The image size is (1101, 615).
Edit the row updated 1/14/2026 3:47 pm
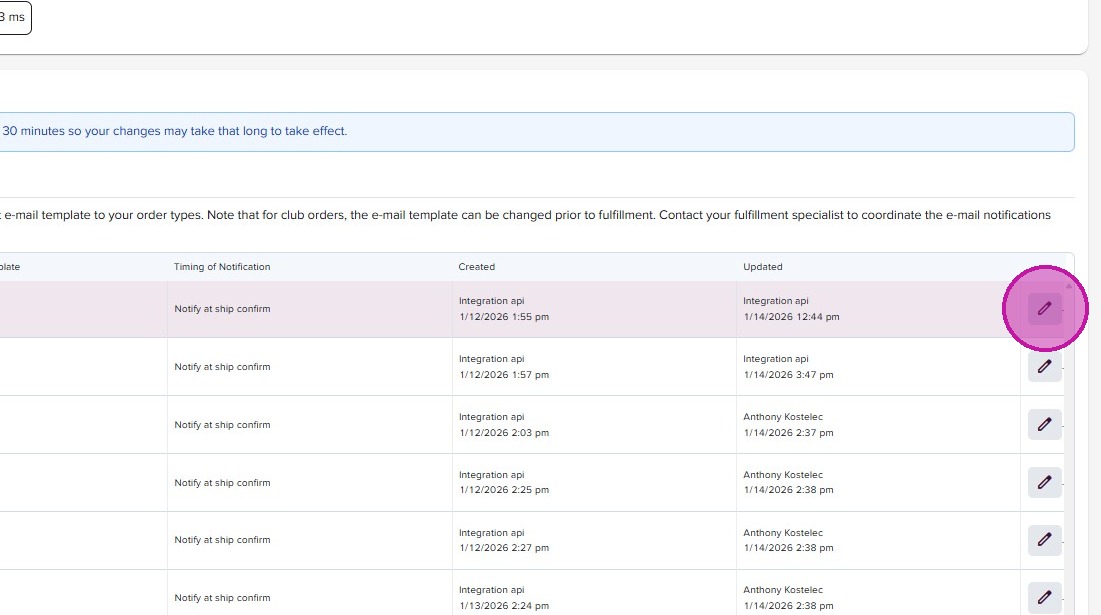pyautogui.click(x=1044, y=367)
